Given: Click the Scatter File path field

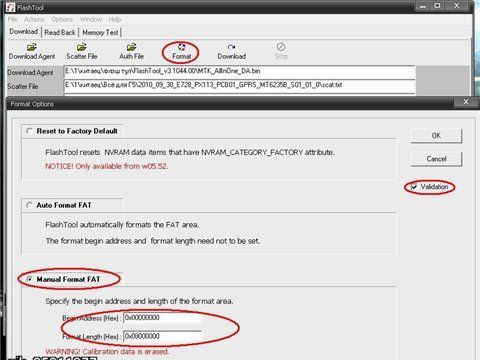Looking at the screenshot, I should tap(239, 85).
